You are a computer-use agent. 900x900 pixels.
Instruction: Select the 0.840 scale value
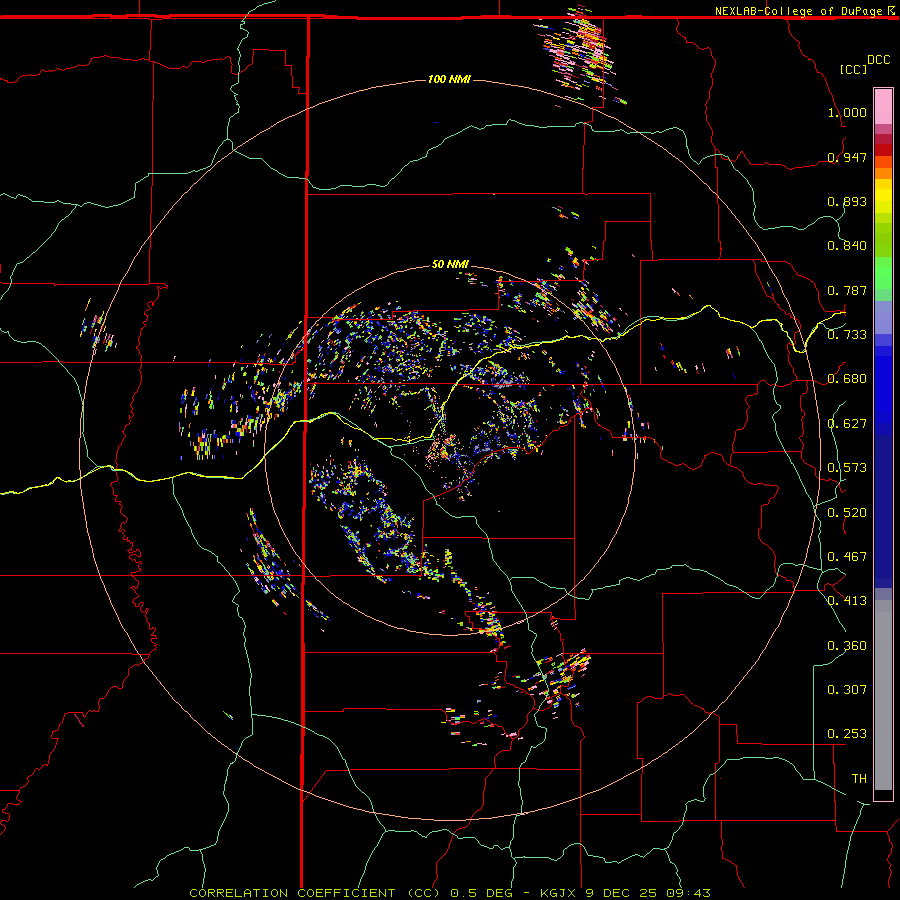[x=847, y=246]
